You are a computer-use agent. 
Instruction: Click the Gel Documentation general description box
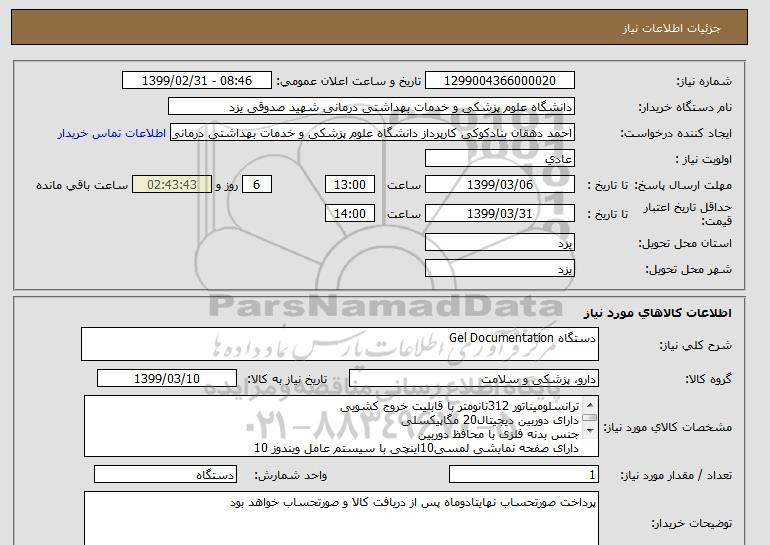tap(340, 345)
